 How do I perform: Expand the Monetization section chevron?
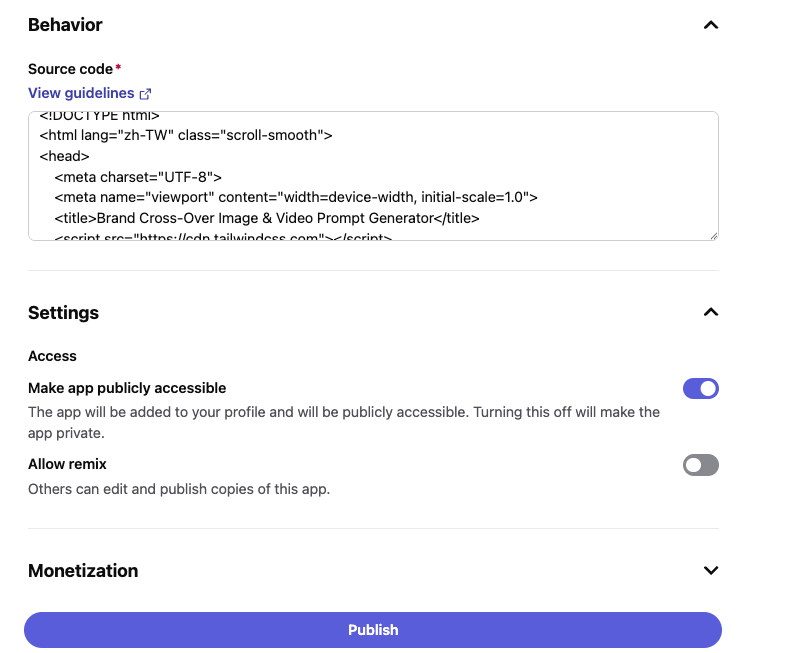pos(711,571)
